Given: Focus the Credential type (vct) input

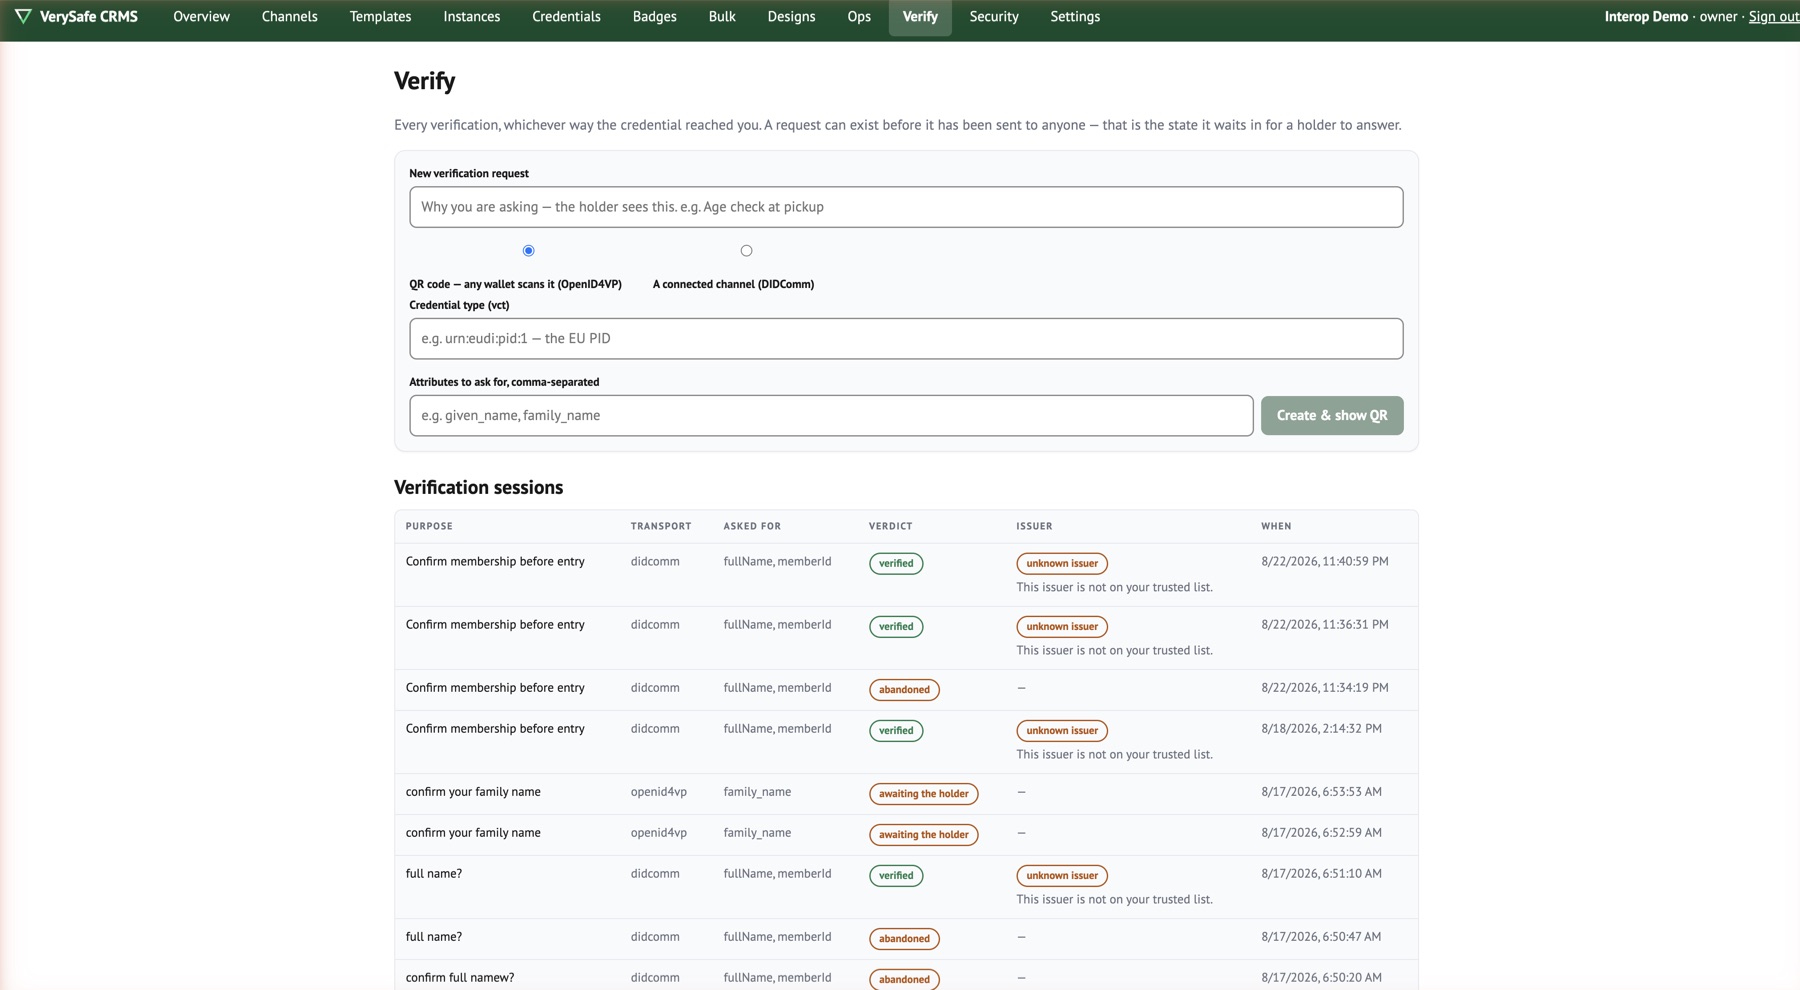Looking at the screenshot, I should coord(906,339).
